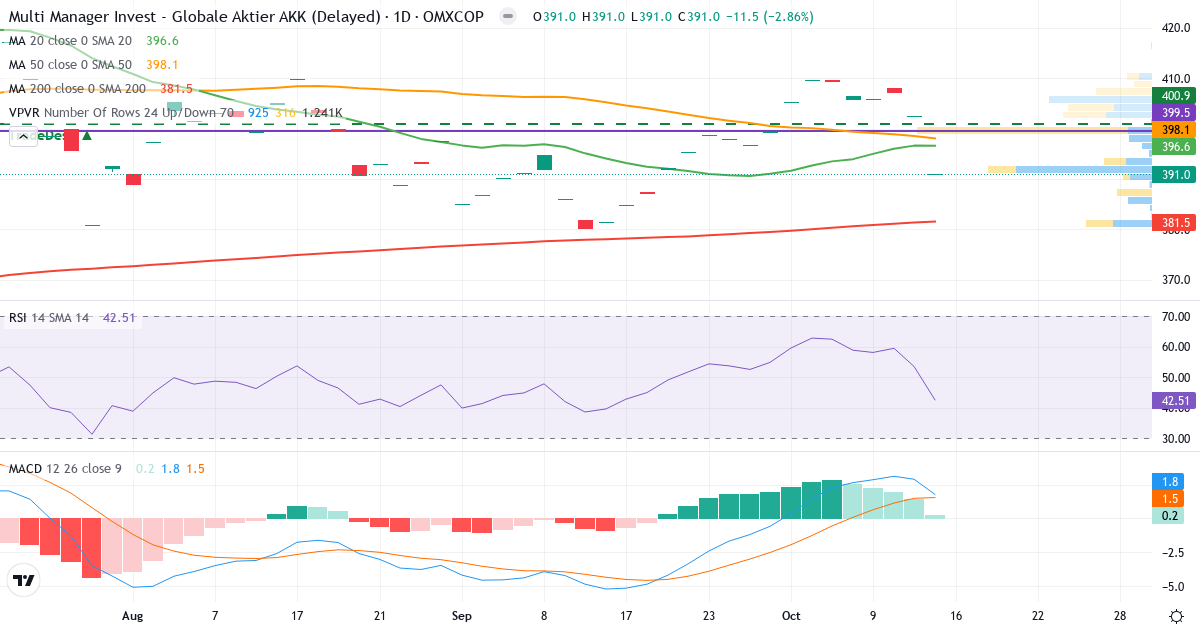
Task: Select the MA 200 close 0 SMA 200 legend
Action: [78, 89]
